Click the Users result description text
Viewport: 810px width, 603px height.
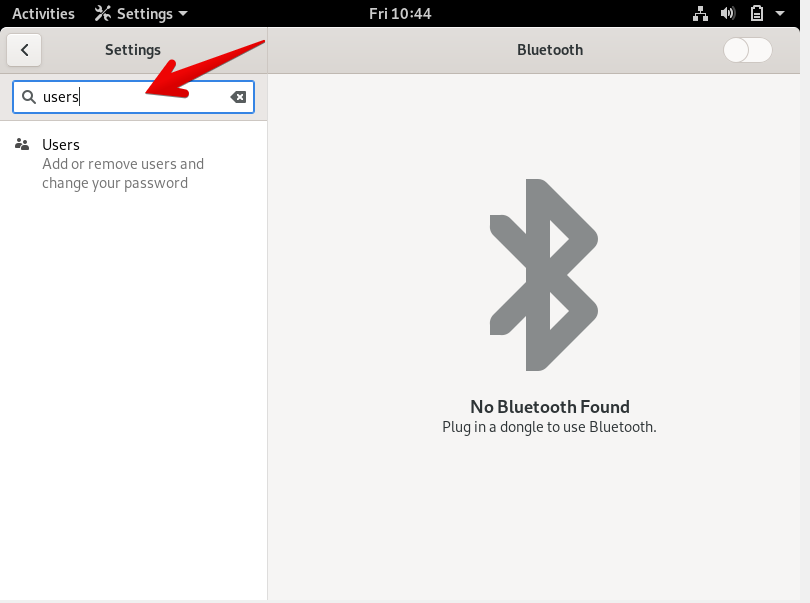[122, 173]
